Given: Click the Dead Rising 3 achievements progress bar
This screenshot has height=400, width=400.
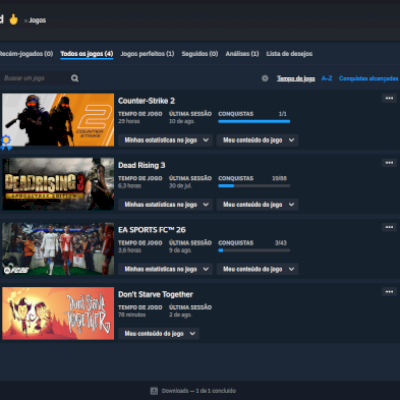Looking at the screenshot, I should tap(254, 186).
